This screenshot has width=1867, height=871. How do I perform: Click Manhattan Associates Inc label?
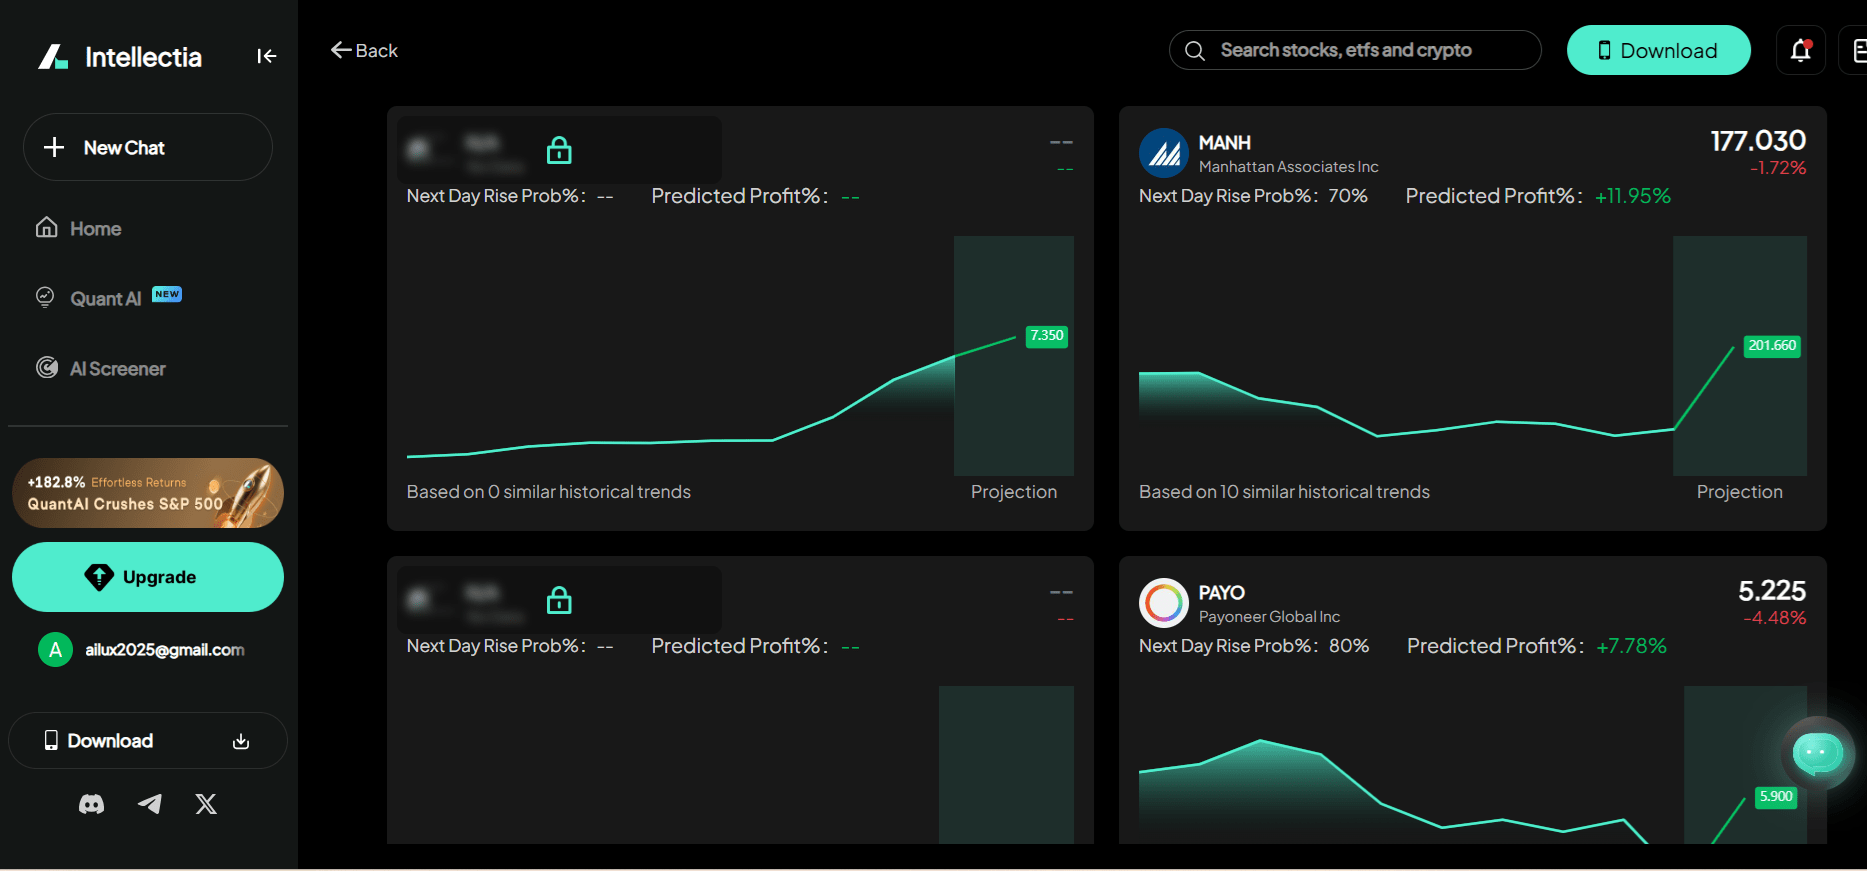1289,167
